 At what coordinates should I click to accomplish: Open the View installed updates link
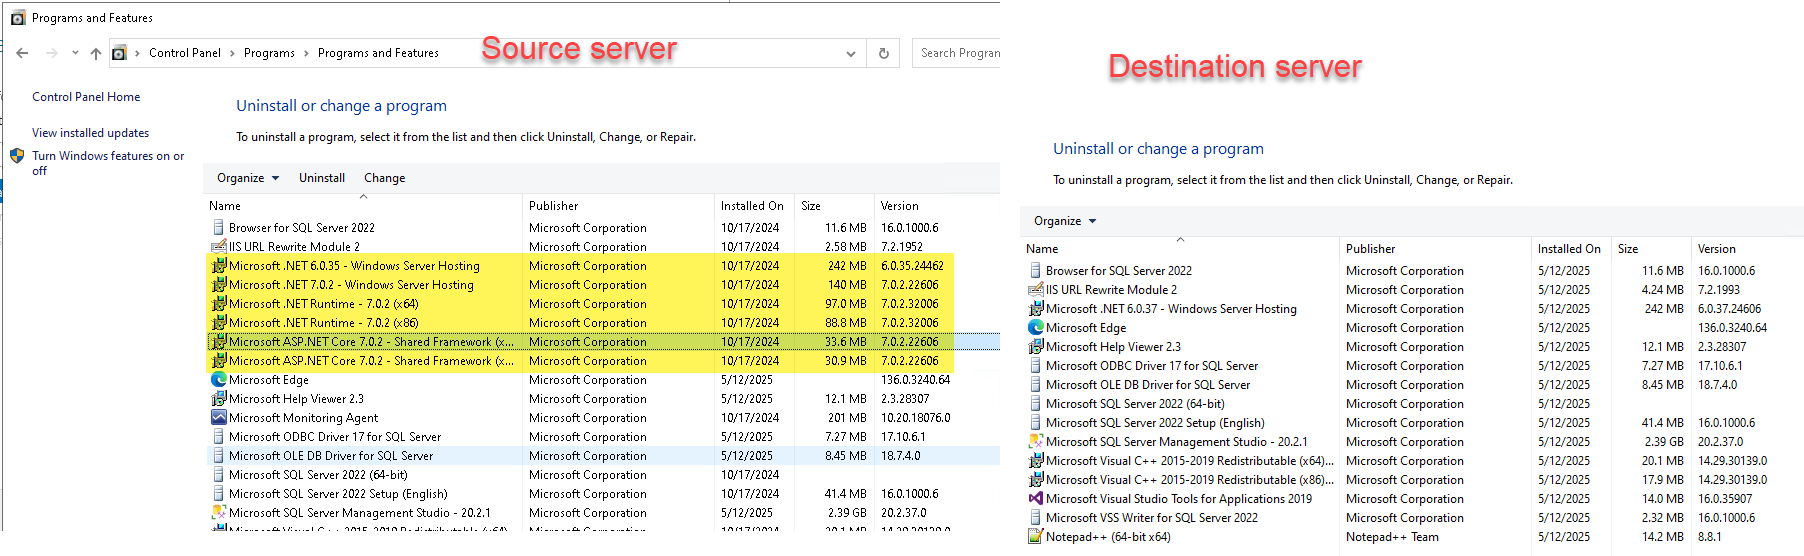pyautogui.click(x=90, y=133)
